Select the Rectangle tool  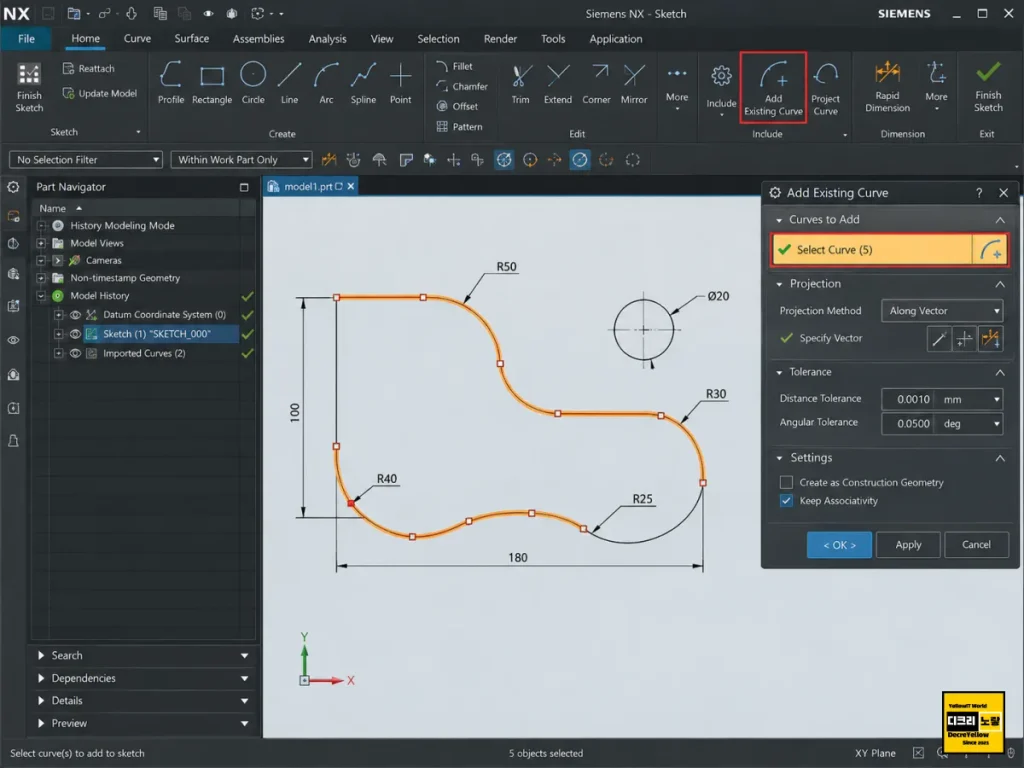point(212,82)
